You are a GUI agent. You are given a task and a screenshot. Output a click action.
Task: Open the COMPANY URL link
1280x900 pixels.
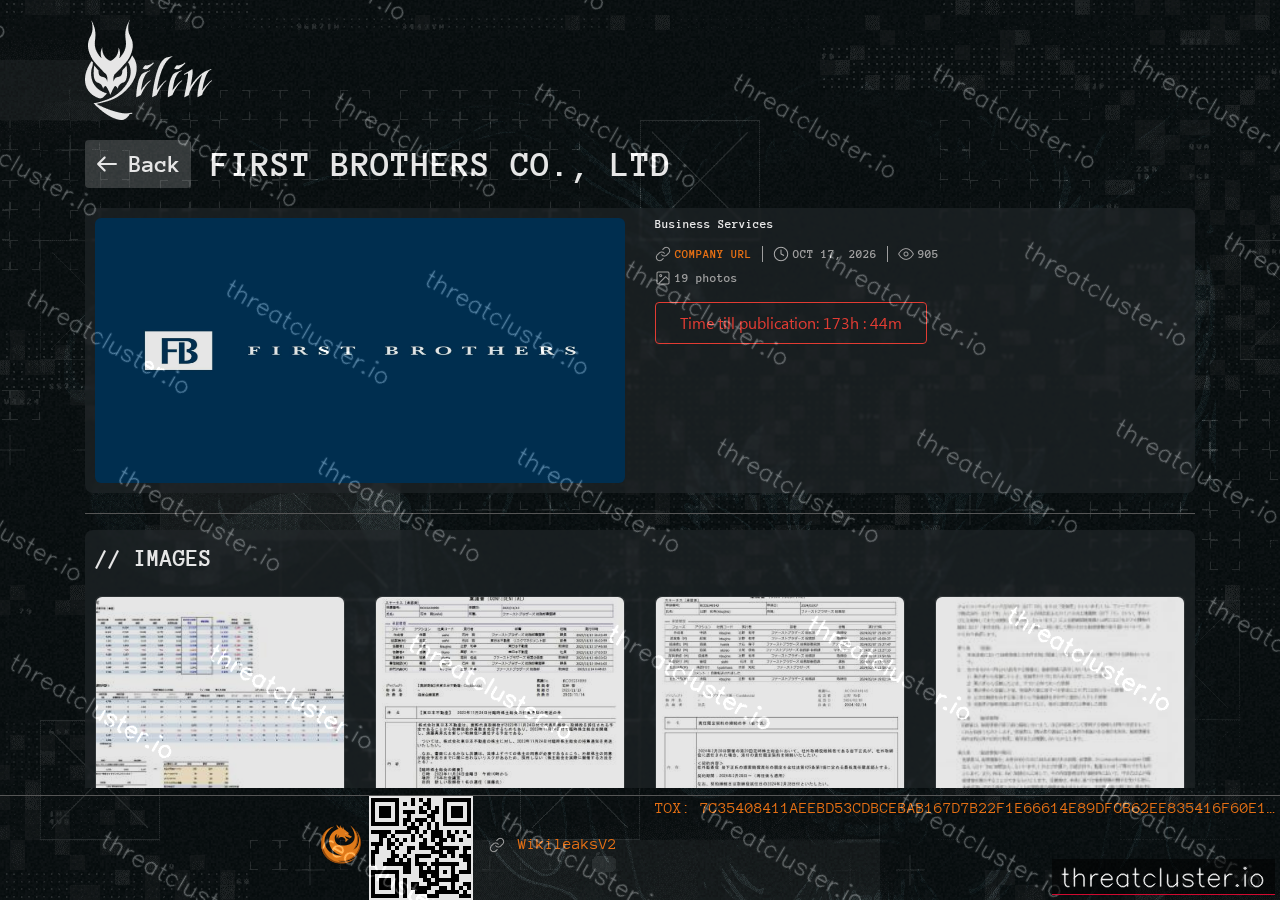pos(712,254)
